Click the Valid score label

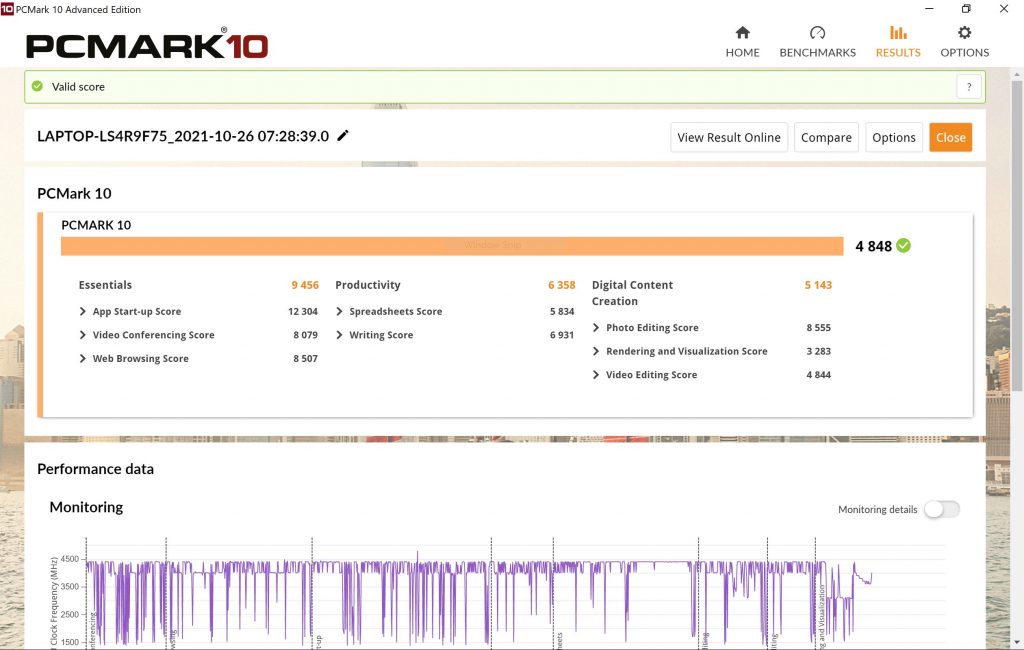[78, 87]
